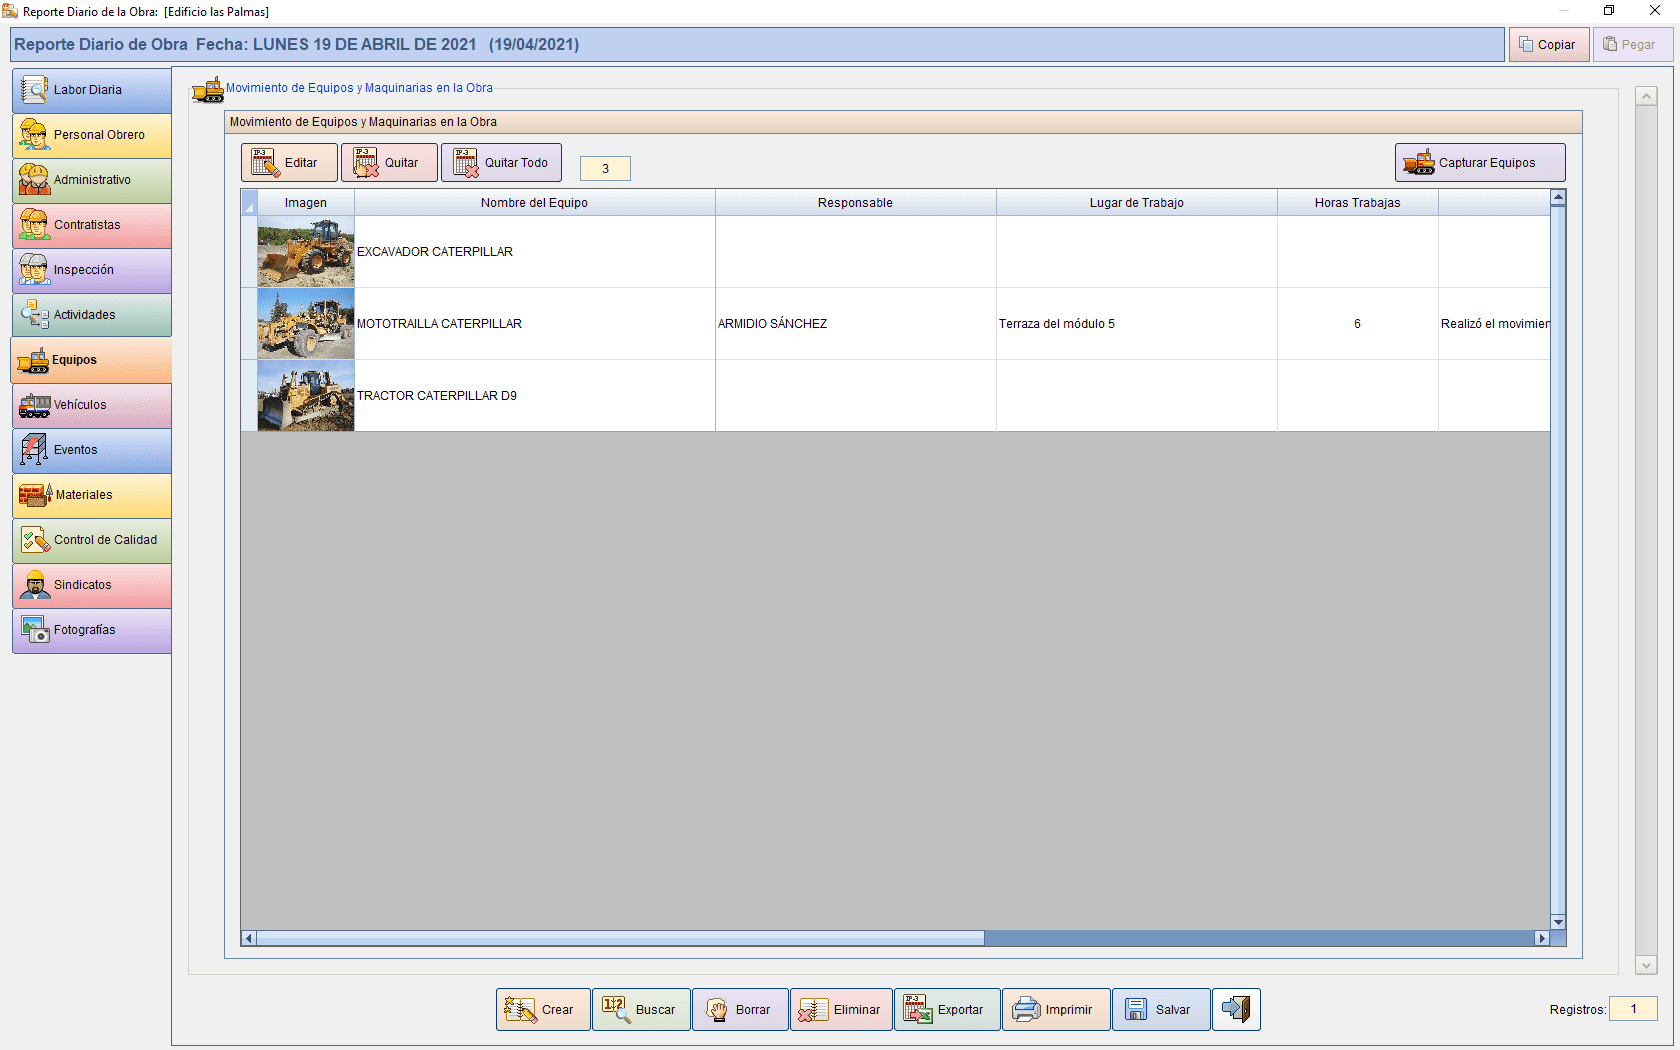Open the Control de Calidad section
Viewport: 1680px width, 1050px height.
[91, 540]
